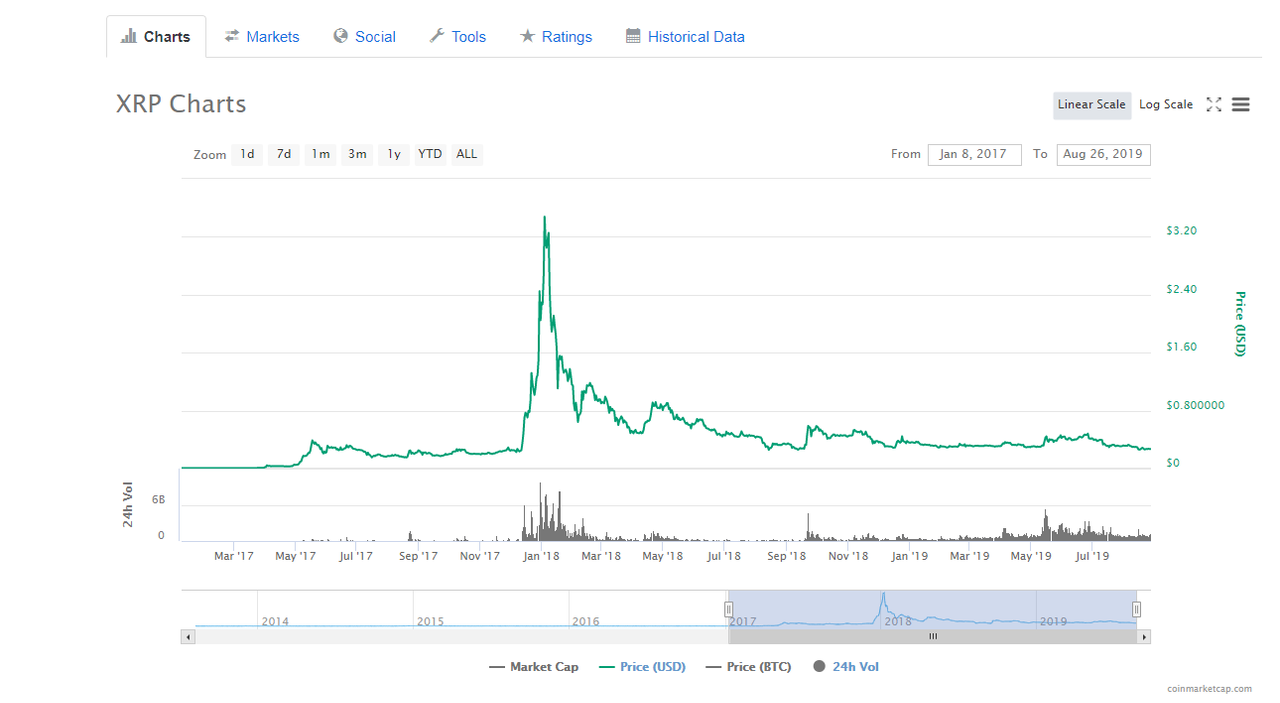Select the Ratings tab
This screenshot has width=1280, height=703.
556,37
